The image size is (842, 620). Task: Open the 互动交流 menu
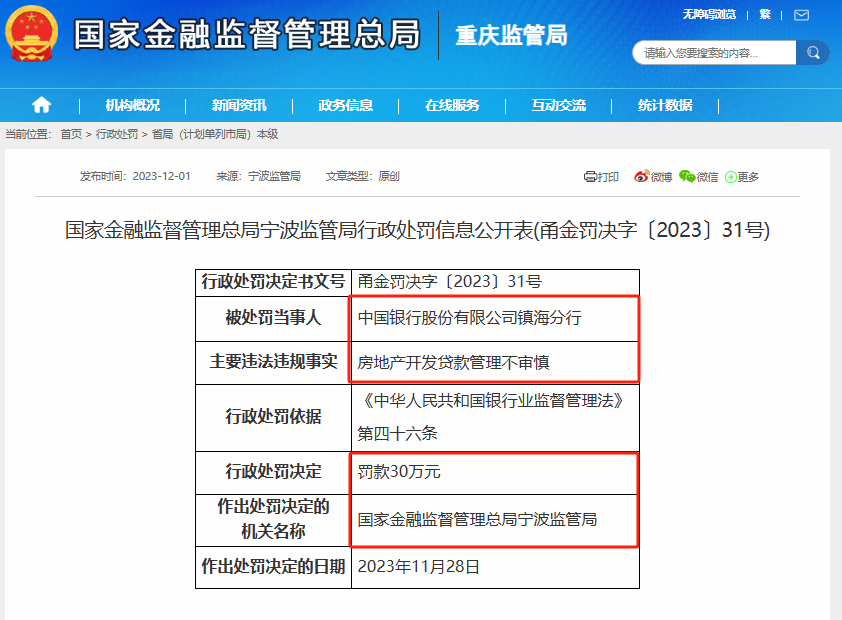pos(558,105)
